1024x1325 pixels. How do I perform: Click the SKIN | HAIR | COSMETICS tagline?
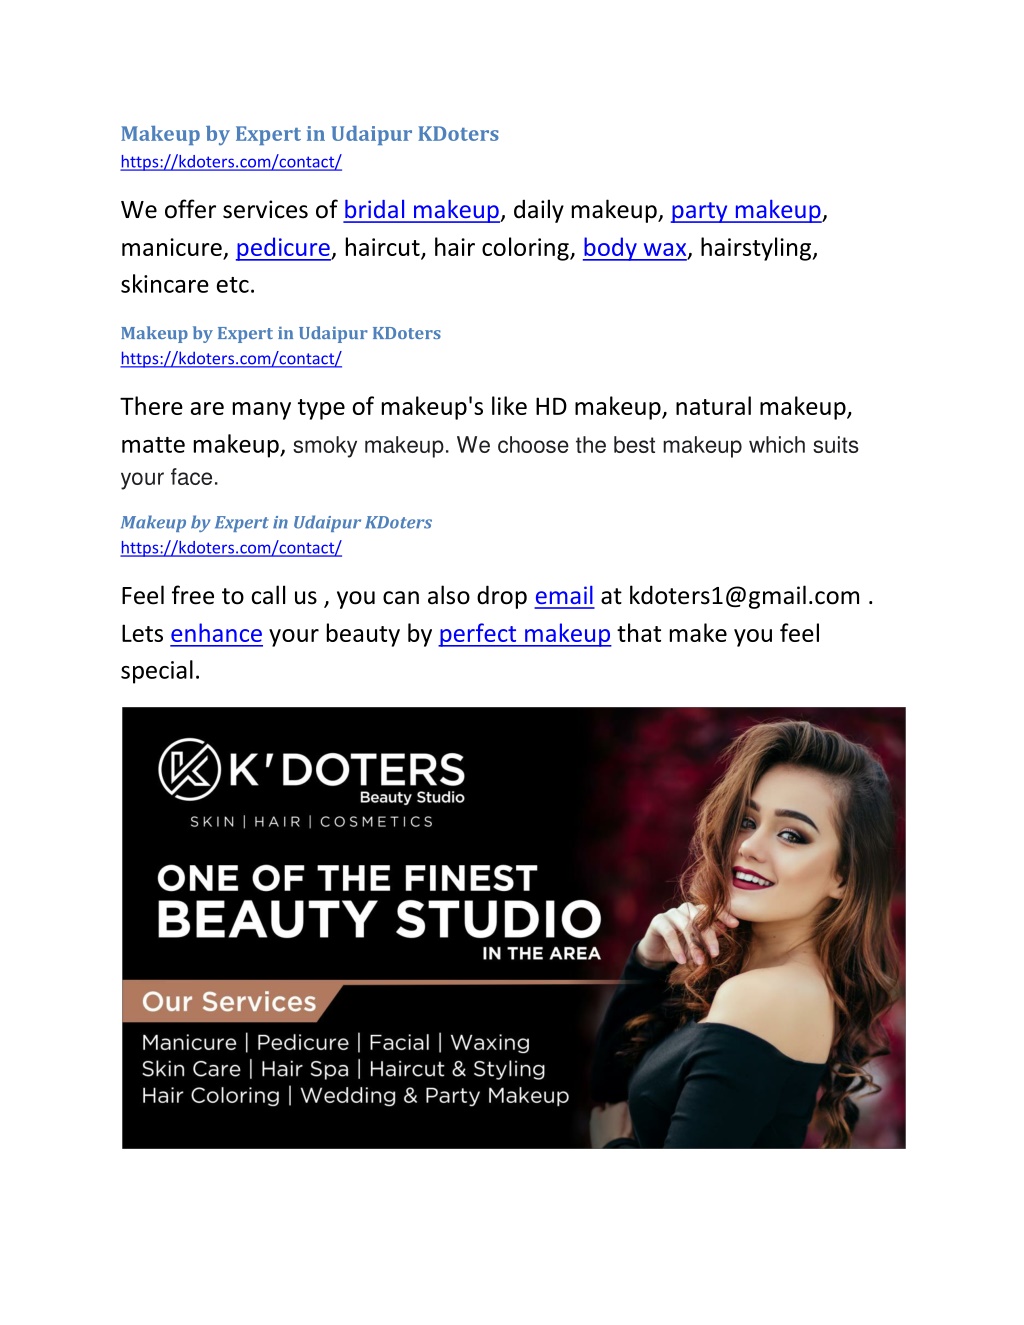pos(312,822)
